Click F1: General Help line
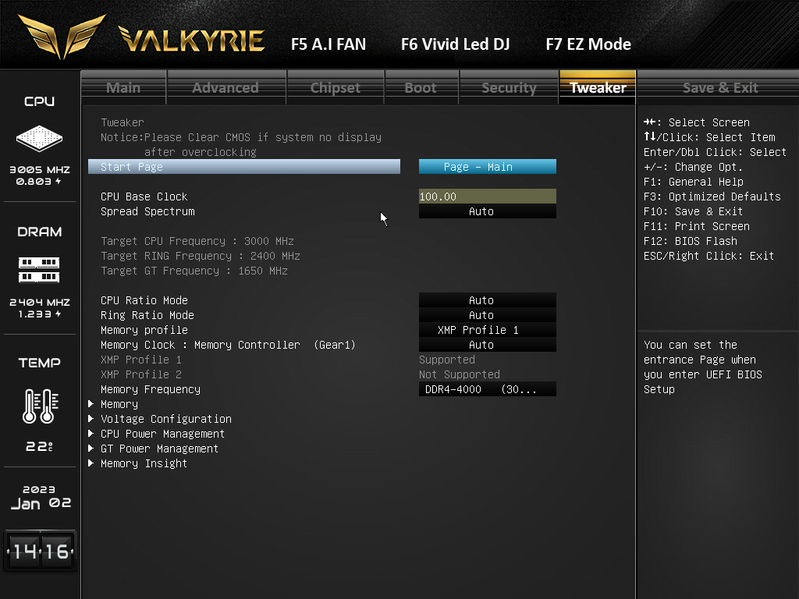 click(694, 182)
